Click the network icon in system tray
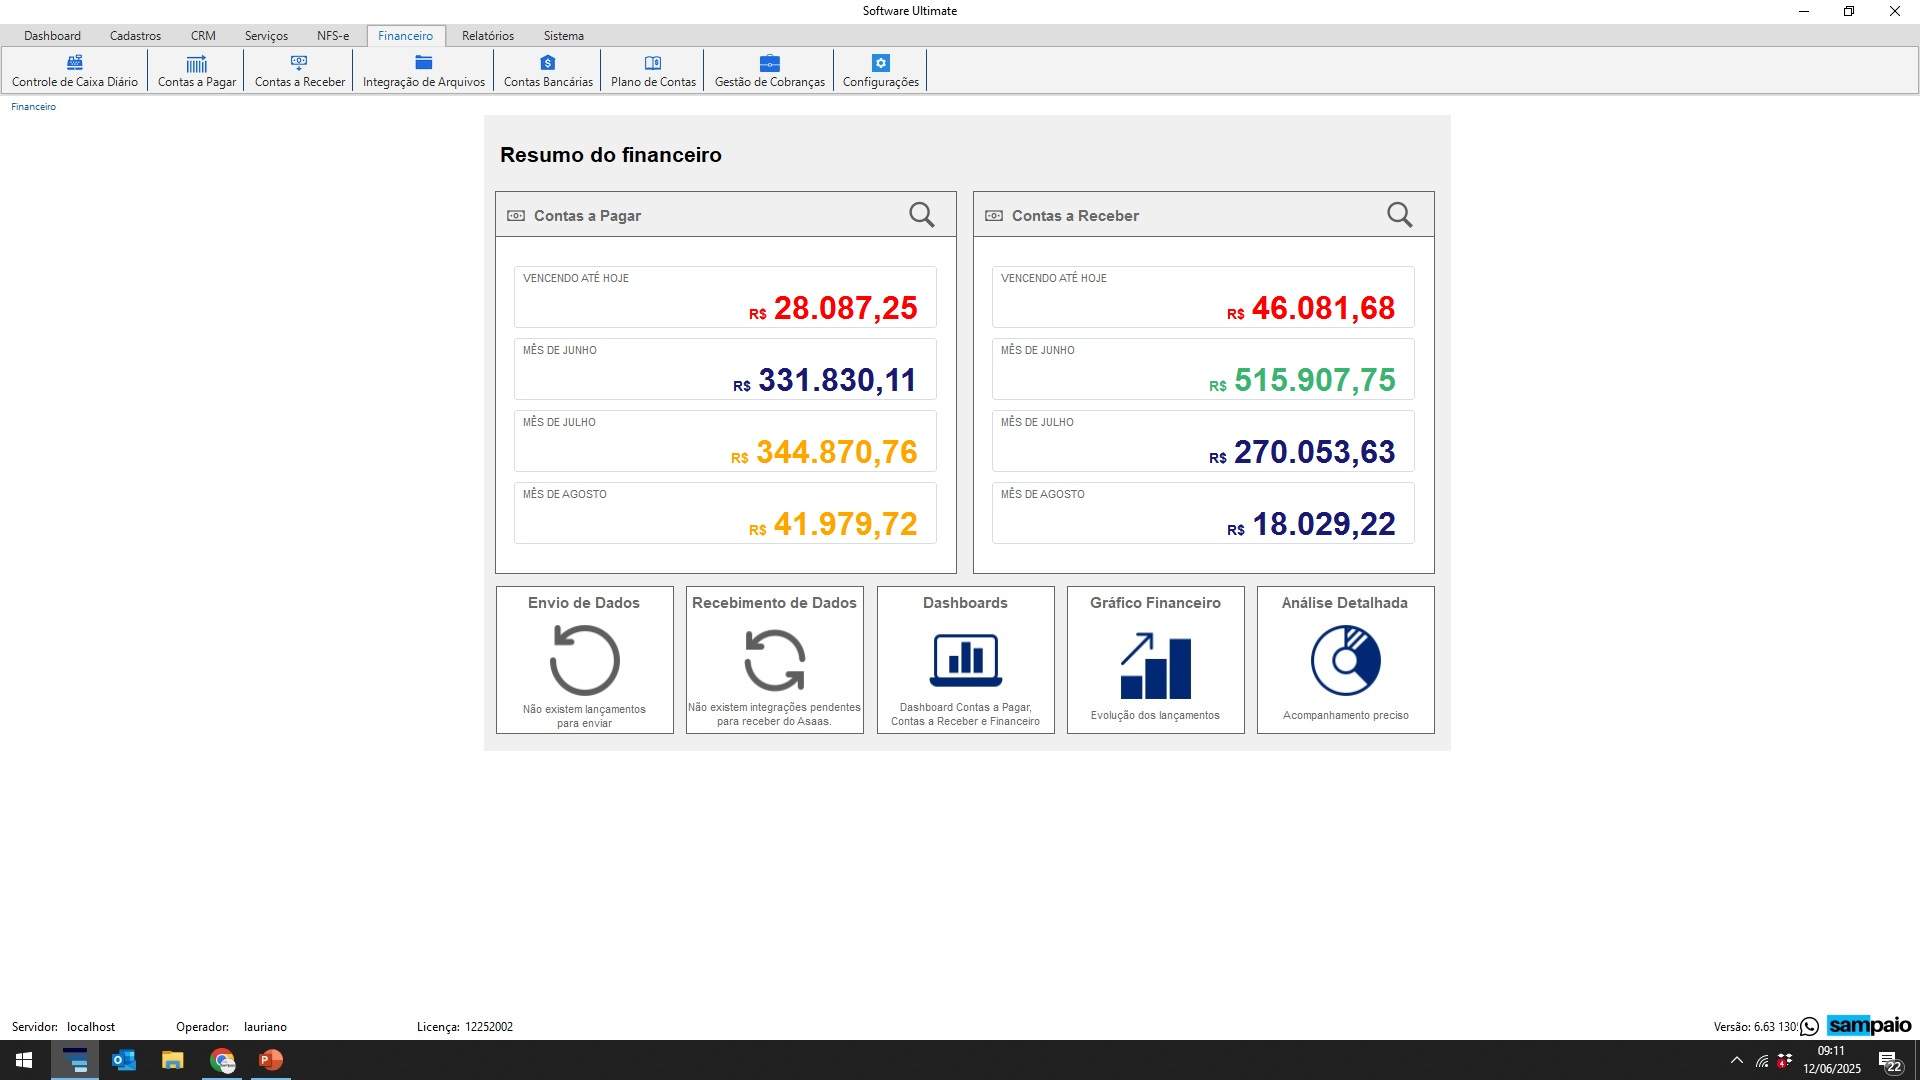This screenshot has height=1080, width=1920. [x=1762, y=1061]
